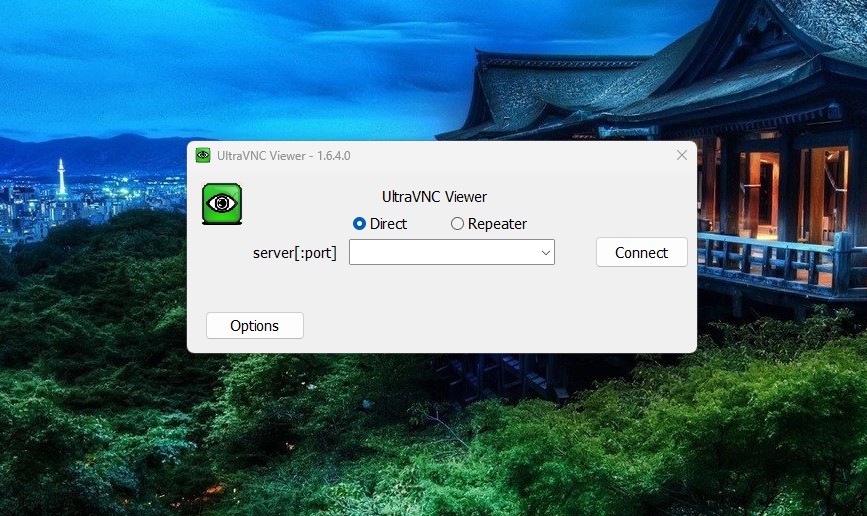Click the "UltraVNC Viewer" heading text
Image resolution: width=867 pixels, height=516 pixels.
pos(434,197)
